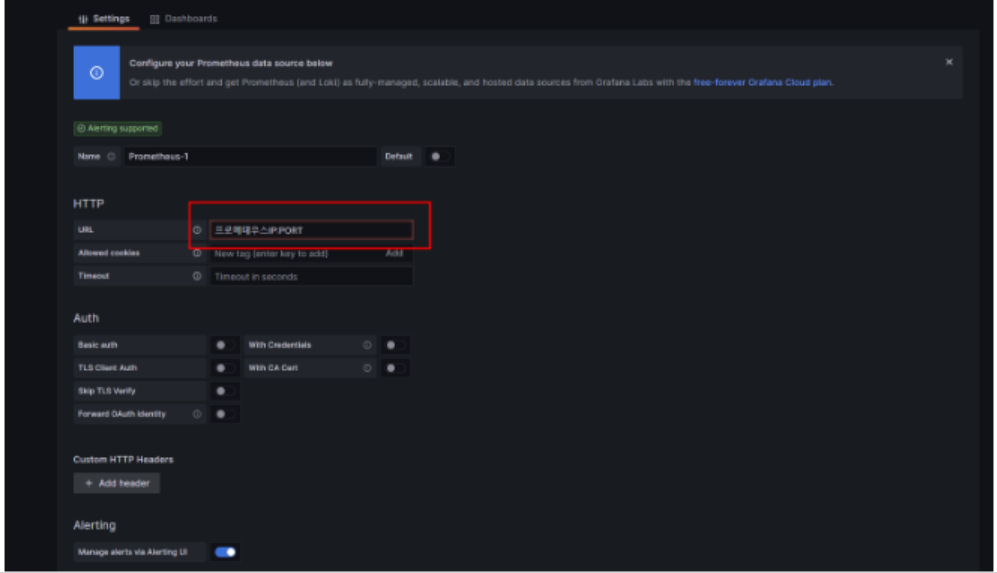This screenshot has height=573, width=997.
Task: Toggle the Default data source switch
Action: pyautogui.click(x=439, y=156)
